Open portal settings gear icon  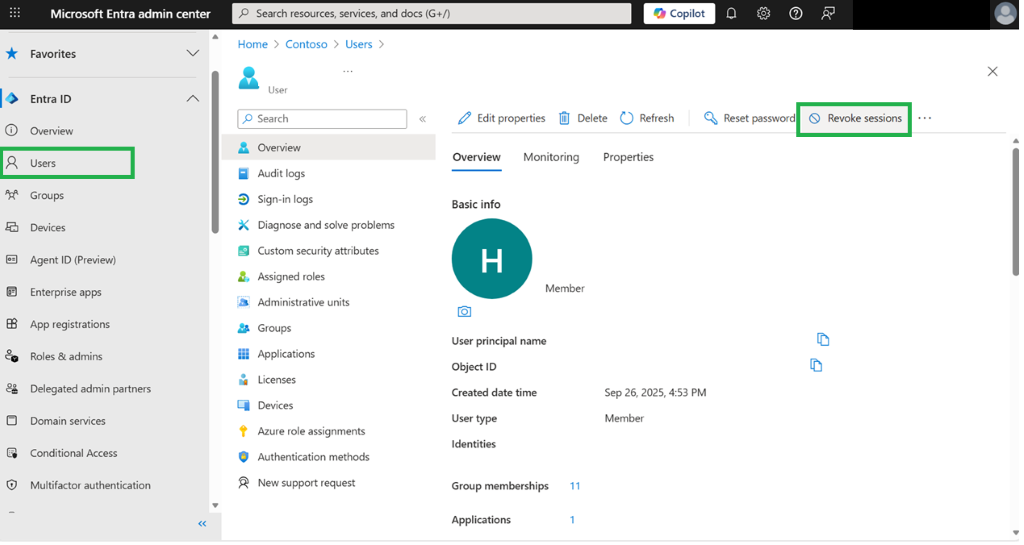[x=763, y=13]
